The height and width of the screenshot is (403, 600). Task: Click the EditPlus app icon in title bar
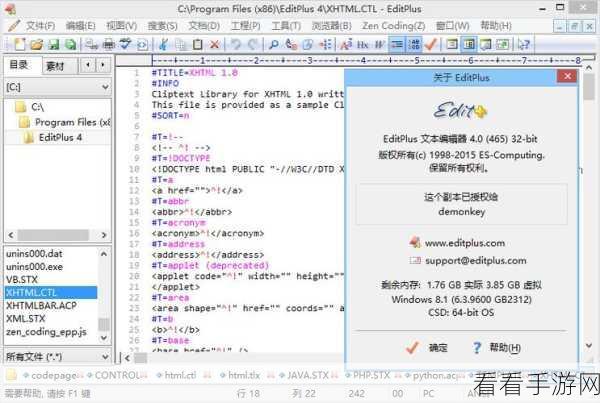(x=10, y=8)
